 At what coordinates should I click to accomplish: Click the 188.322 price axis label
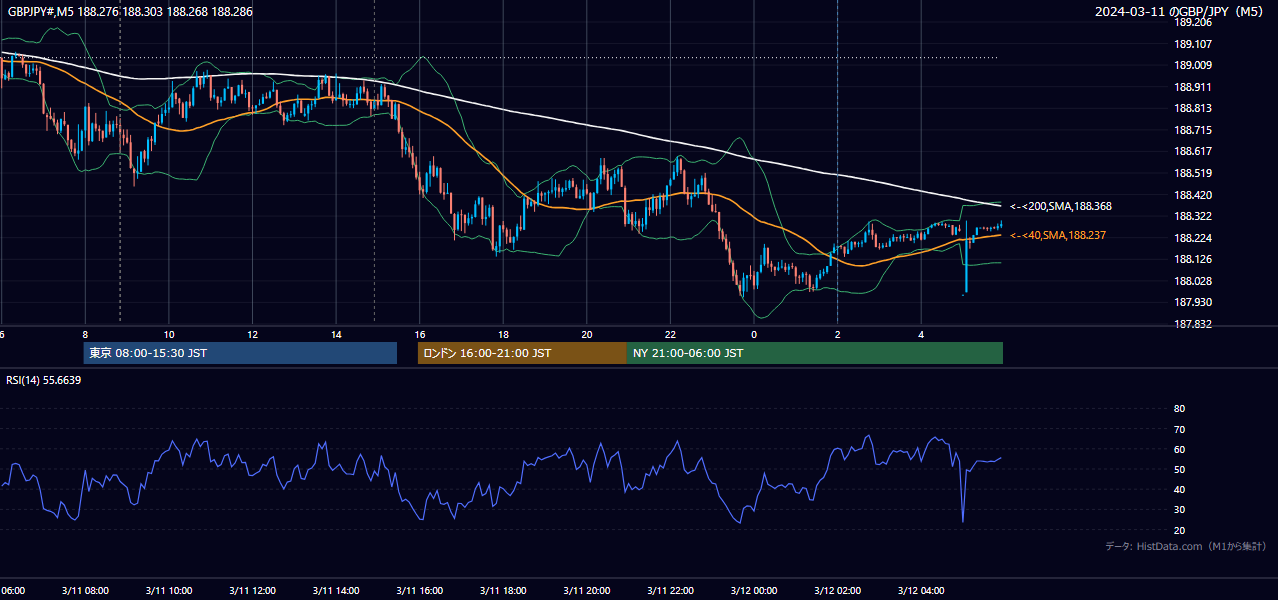1193,216
